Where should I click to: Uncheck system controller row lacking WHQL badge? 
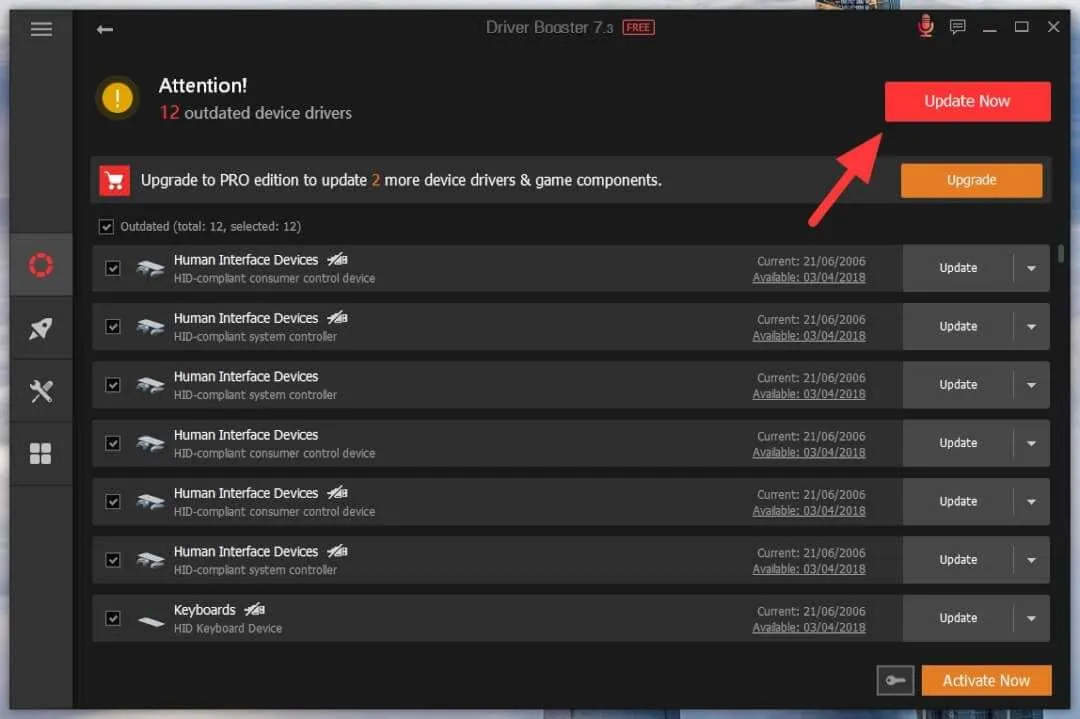coord(113,385)
